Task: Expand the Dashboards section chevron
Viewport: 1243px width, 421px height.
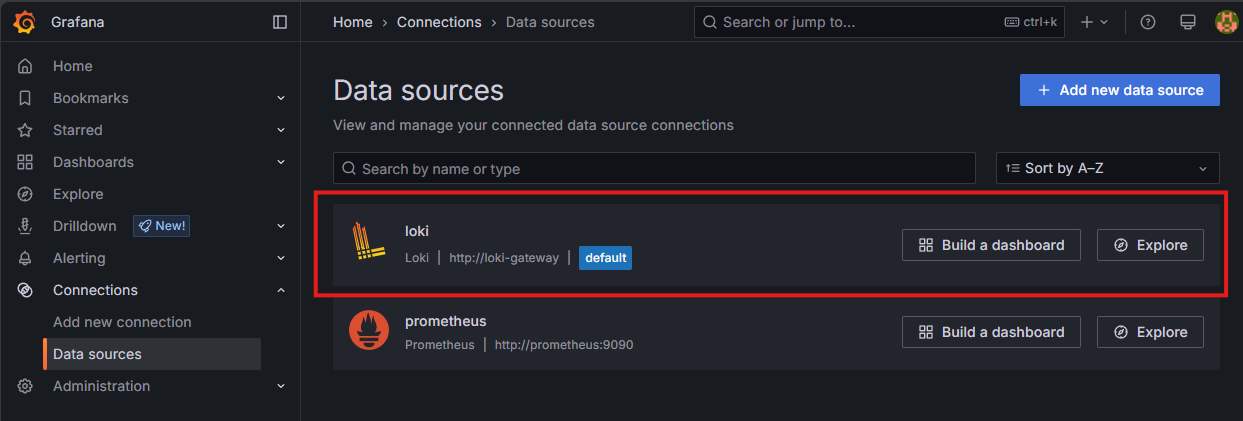Action: tap(281, 162)
